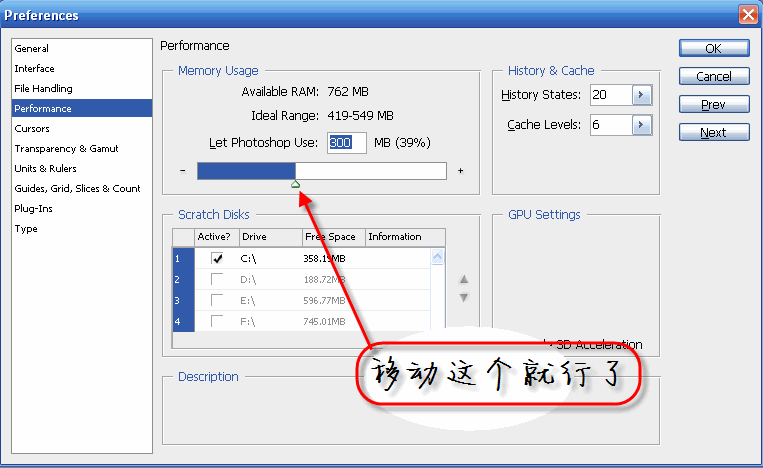Click the Available RAM 762 MB value

(x=348, y=91)
